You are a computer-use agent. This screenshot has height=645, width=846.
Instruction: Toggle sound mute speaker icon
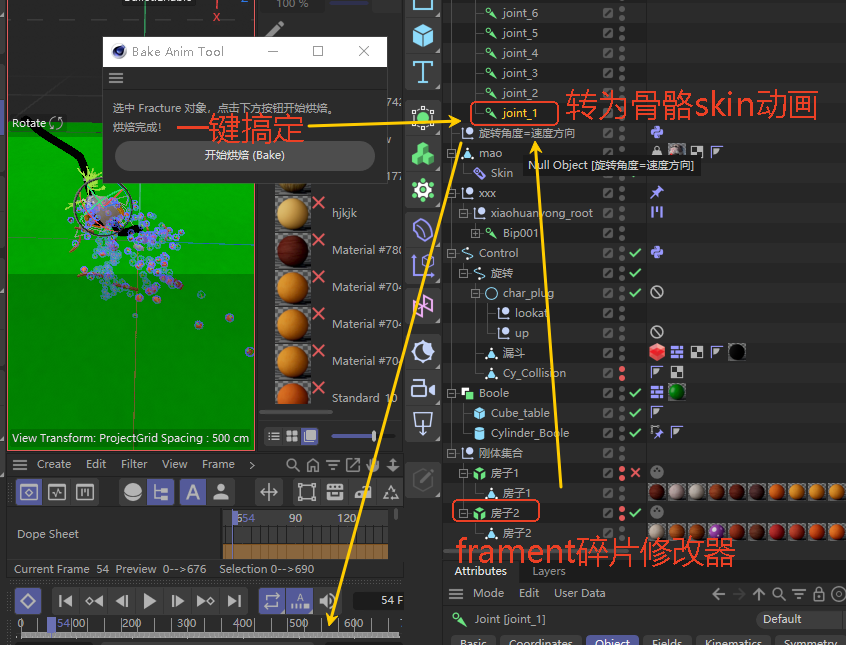tap(327, 601)
